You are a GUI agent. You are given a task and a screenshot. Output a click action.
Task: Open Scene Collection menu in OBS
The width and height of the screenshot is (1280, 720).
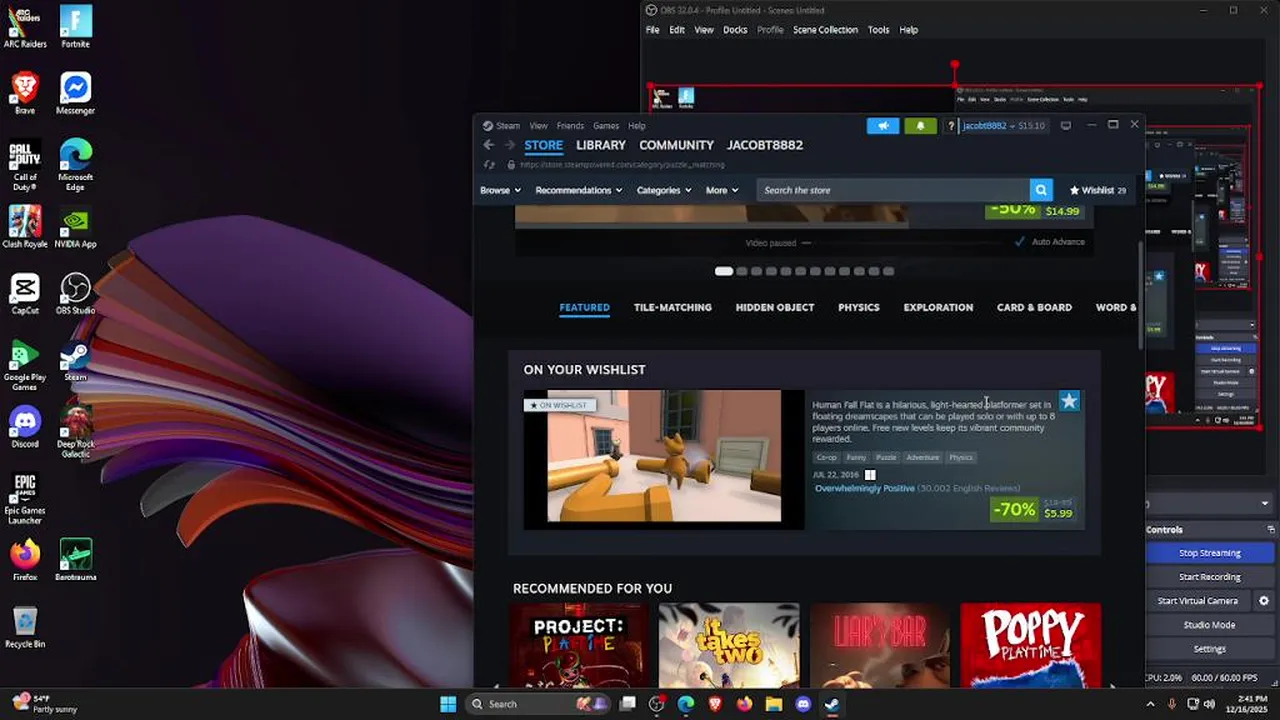pos(825,30)
